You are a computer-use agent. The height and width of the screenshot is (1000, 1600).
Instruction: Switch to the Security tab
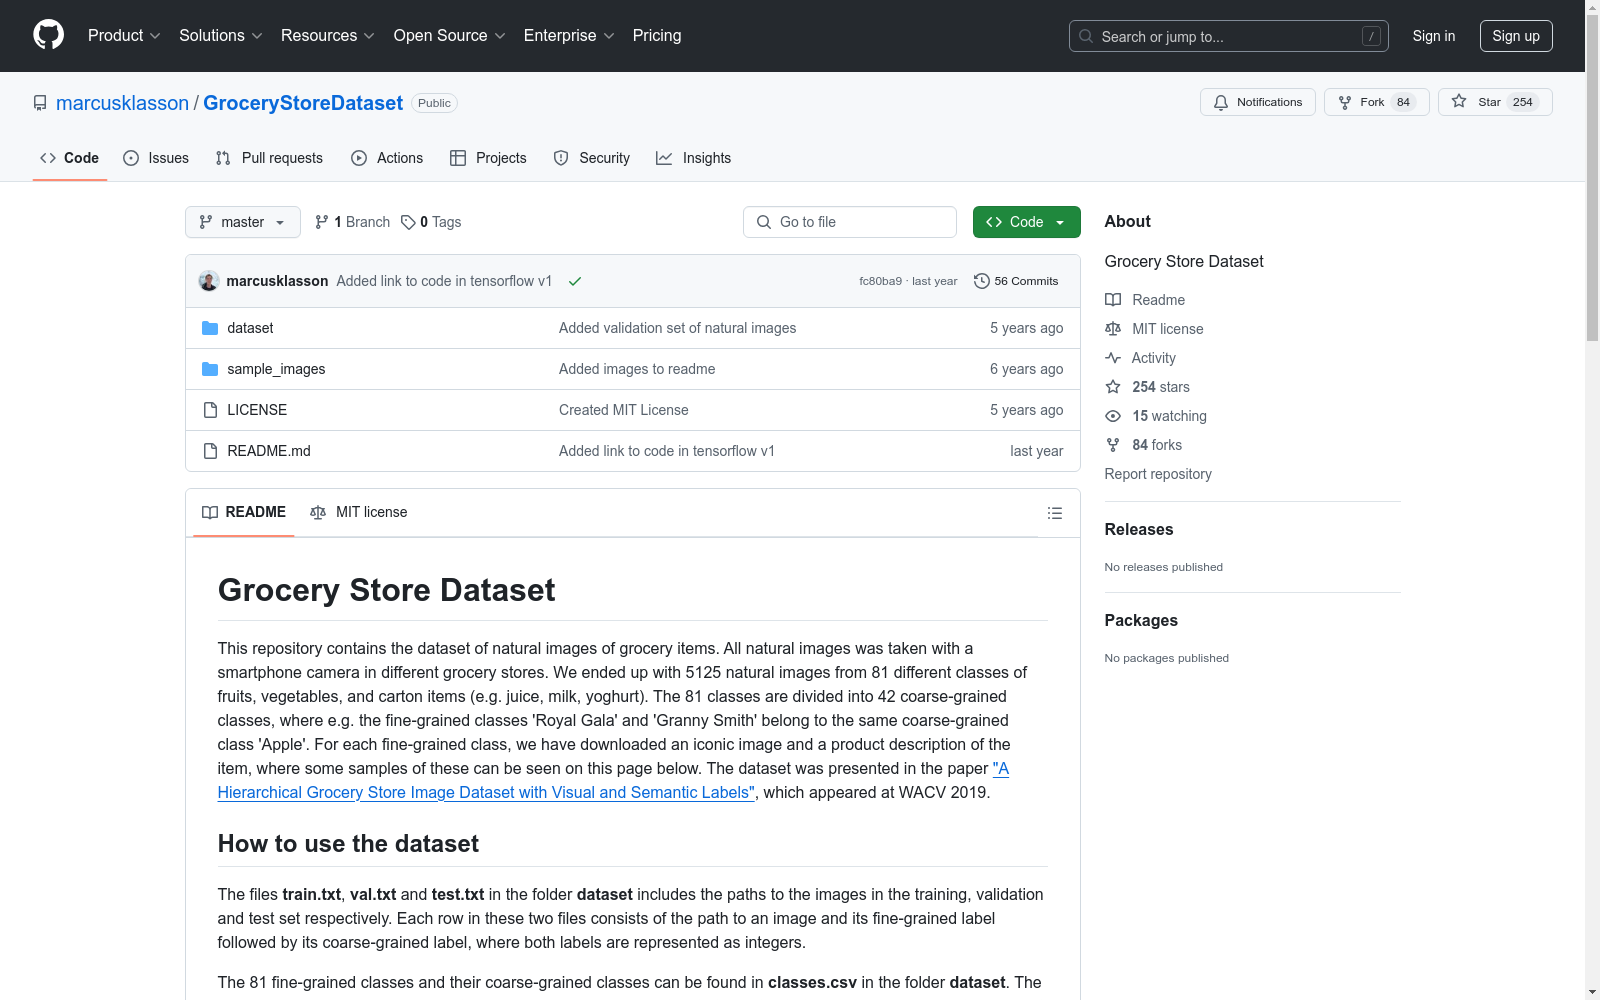click(x=592, y=158)
